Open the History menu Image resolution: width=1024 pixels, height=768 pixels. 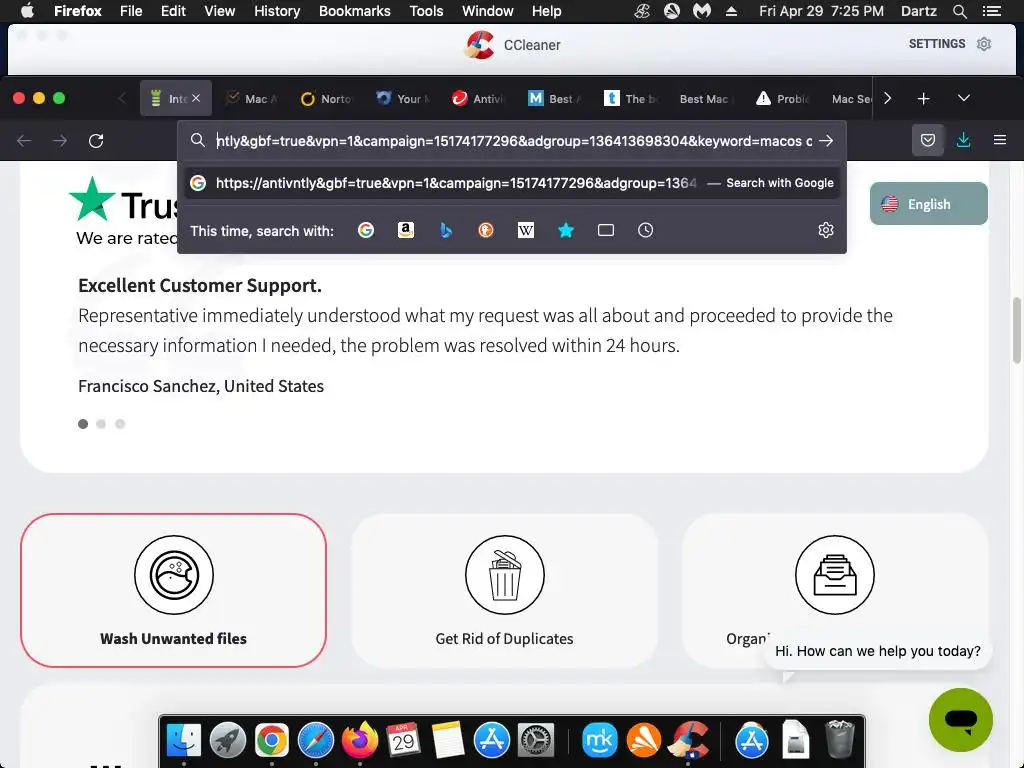tap(277, 11)
